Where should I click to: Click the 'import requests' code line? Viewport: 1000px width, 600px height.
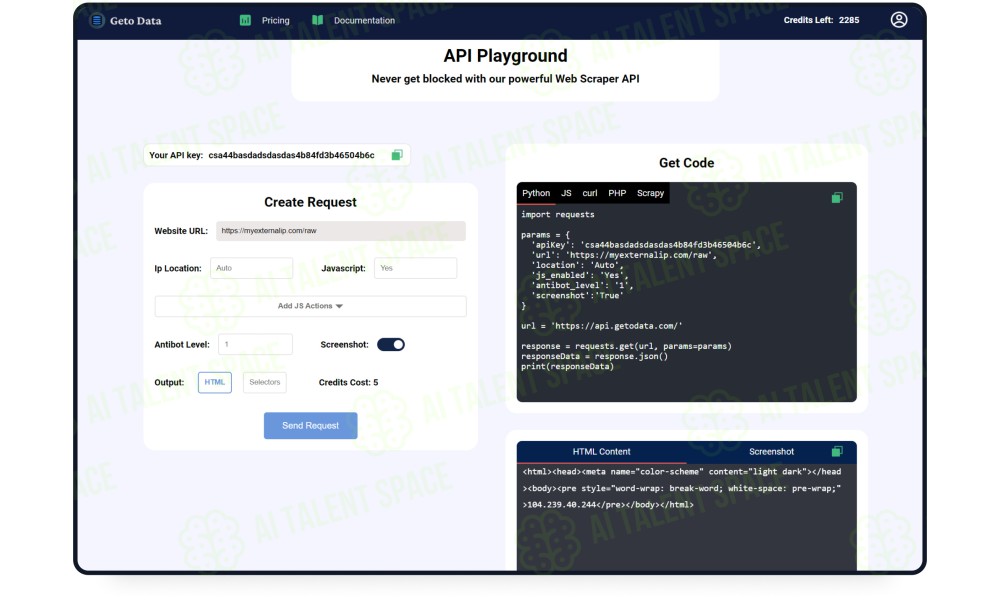tap(557, 214)
